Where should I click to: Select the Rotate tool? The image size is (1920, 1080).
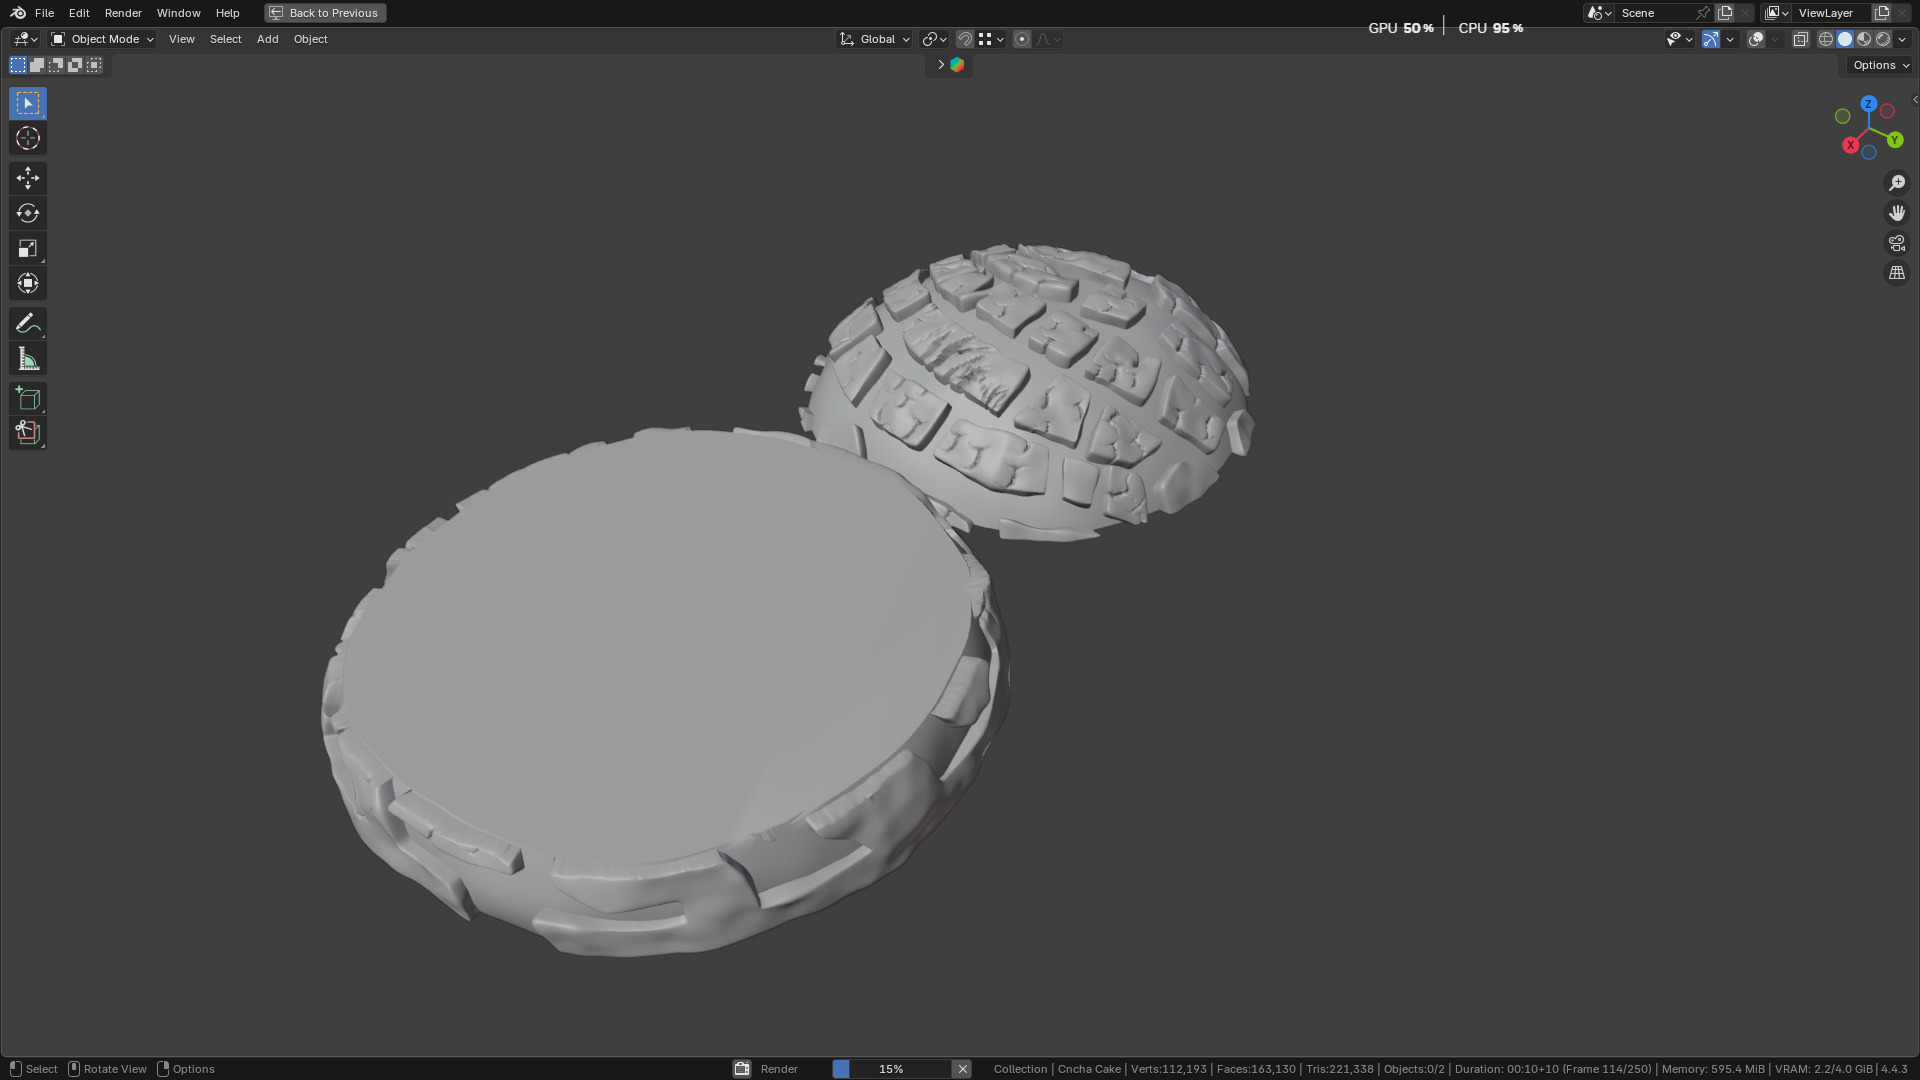[x=28, y=213]
